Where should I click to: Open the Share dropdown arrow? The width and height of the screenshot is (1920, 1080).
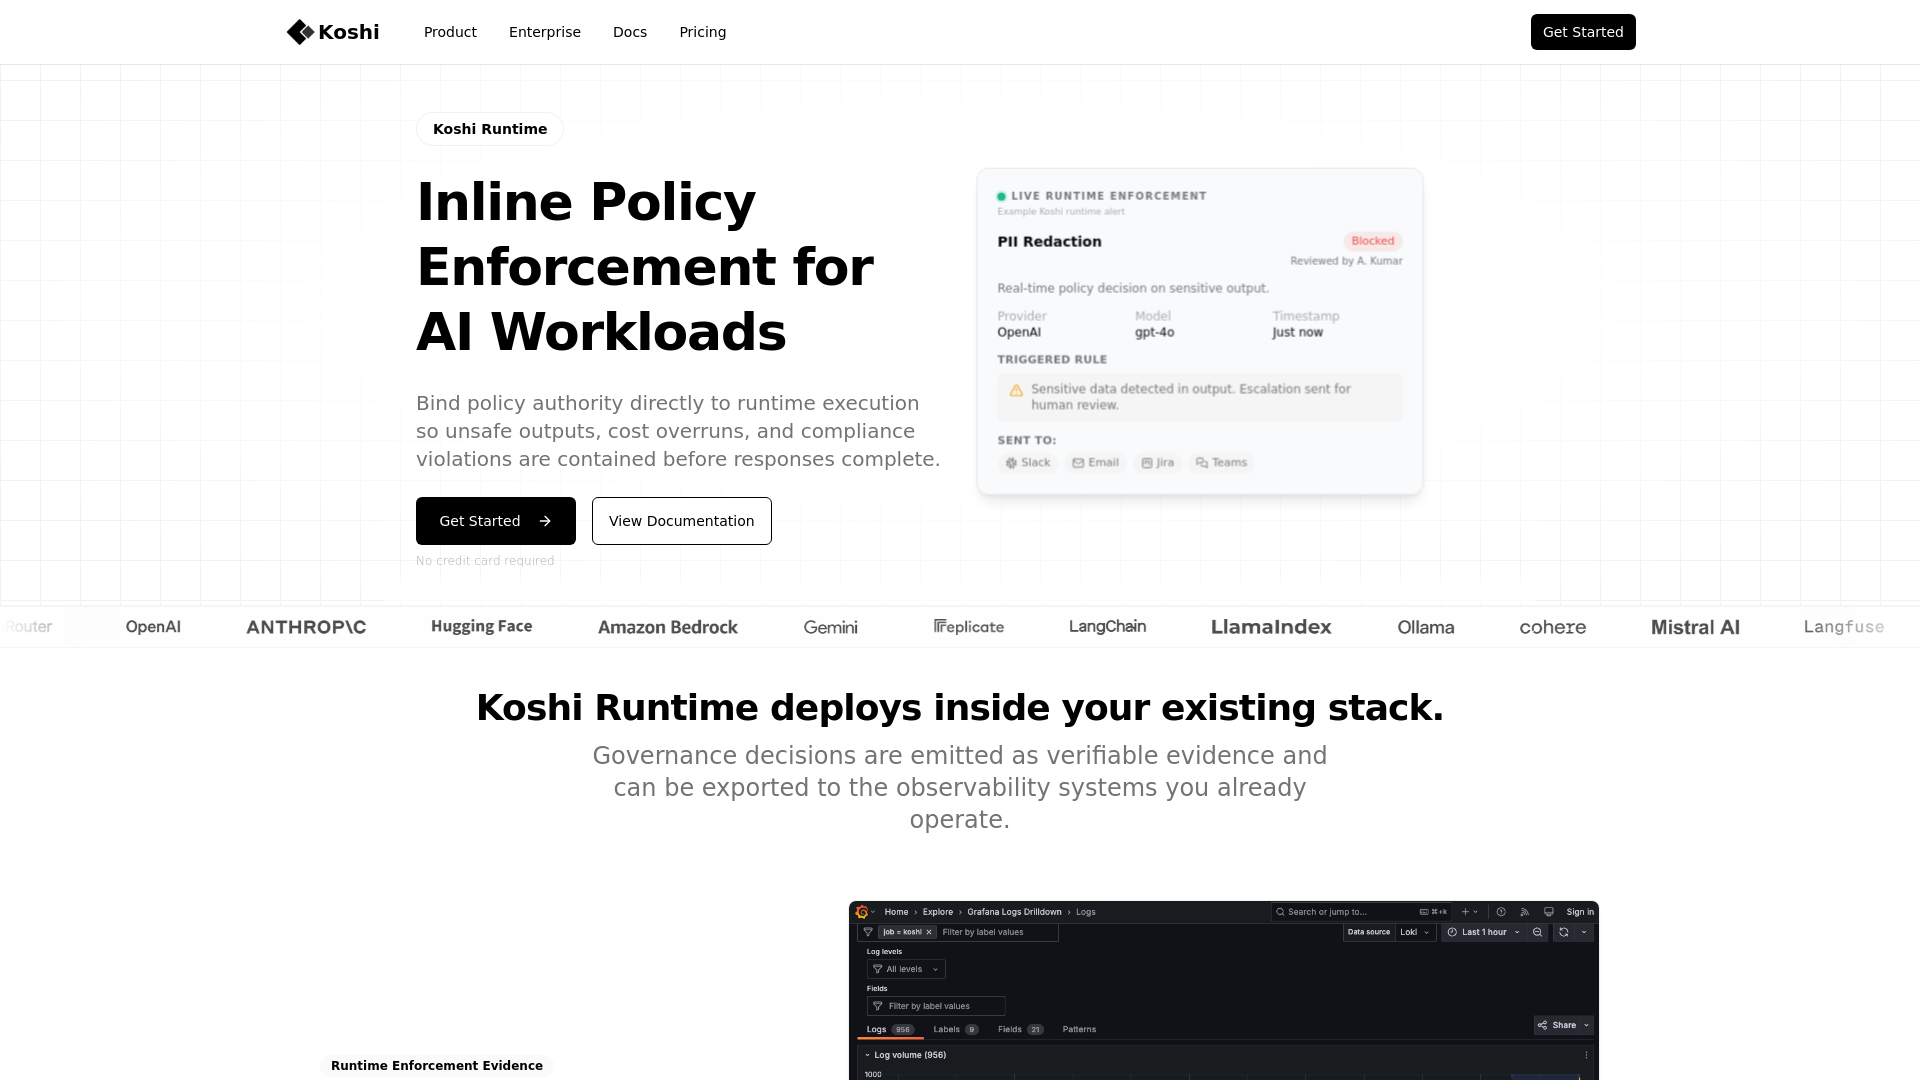coord(1586,1025)
